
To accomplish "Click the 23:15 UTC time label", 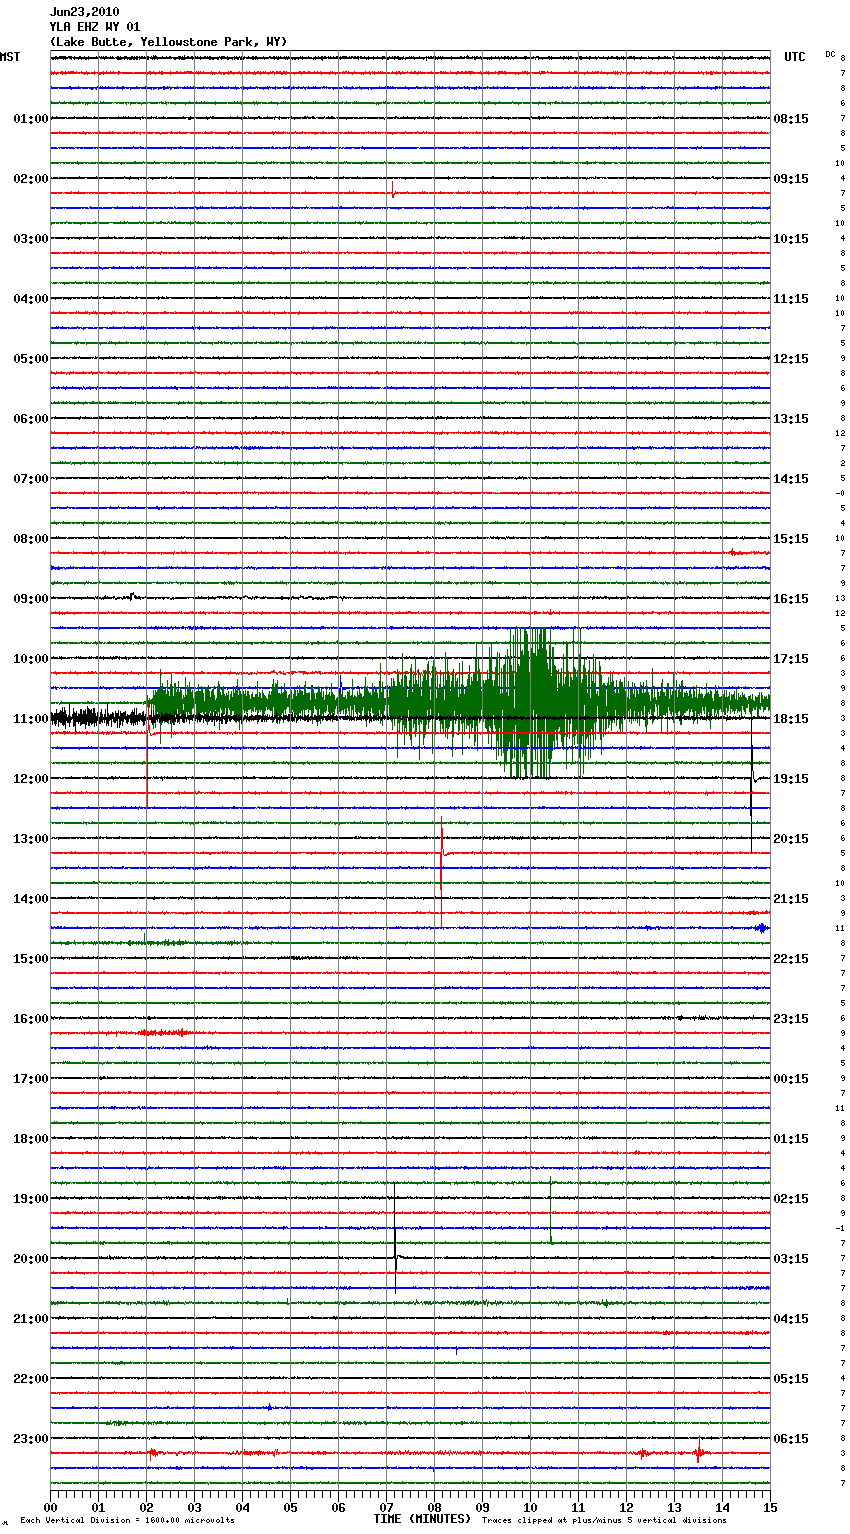I will click(x=791, y=1019).
